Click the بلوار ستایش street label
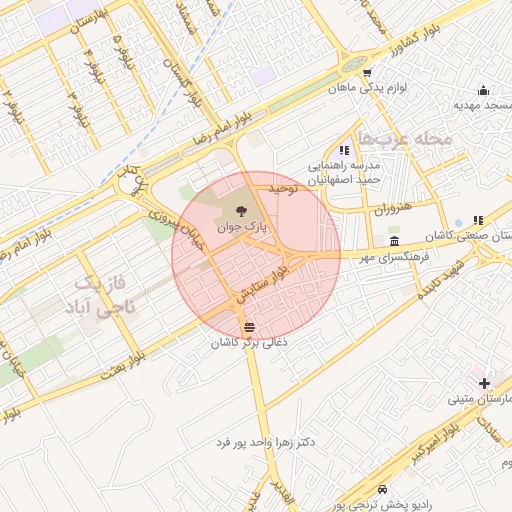The width and height of the screenshot is (512, 512). (262, 284)
